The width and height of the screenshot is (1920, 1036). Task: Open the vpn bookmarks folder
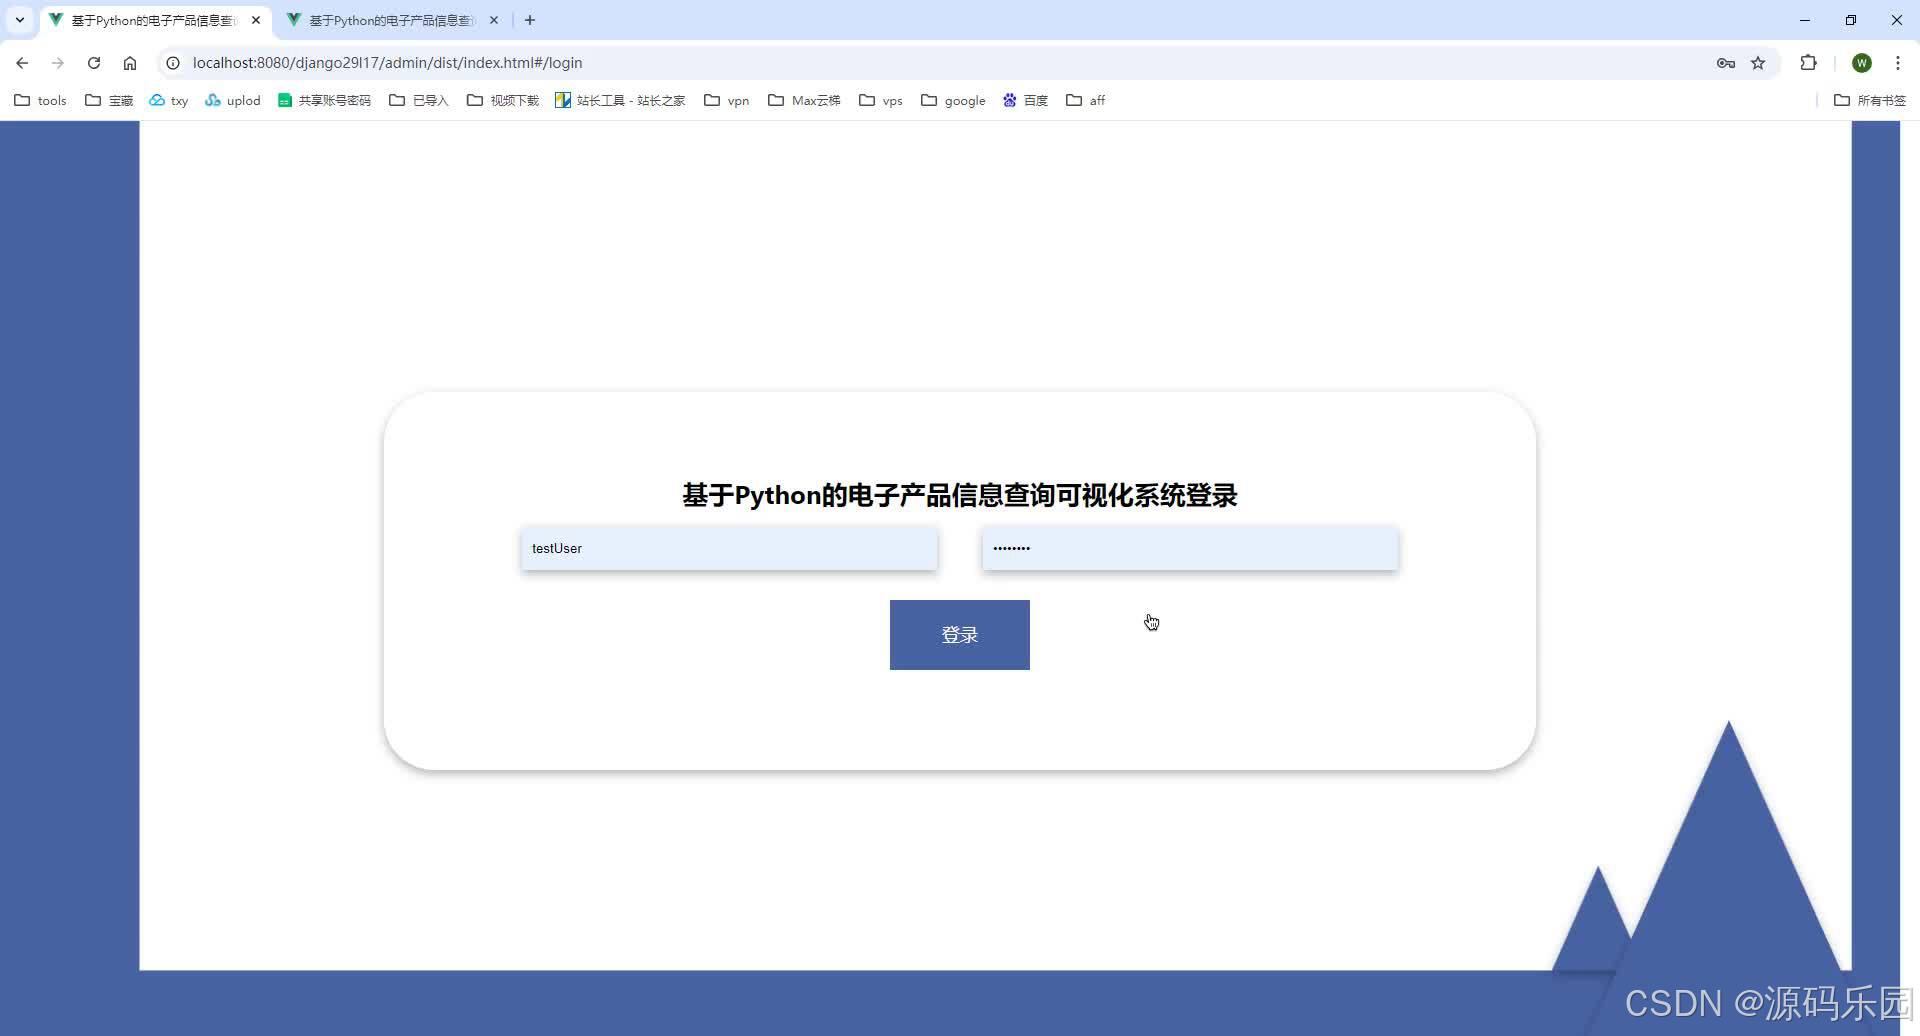click(x=727, y=100)
